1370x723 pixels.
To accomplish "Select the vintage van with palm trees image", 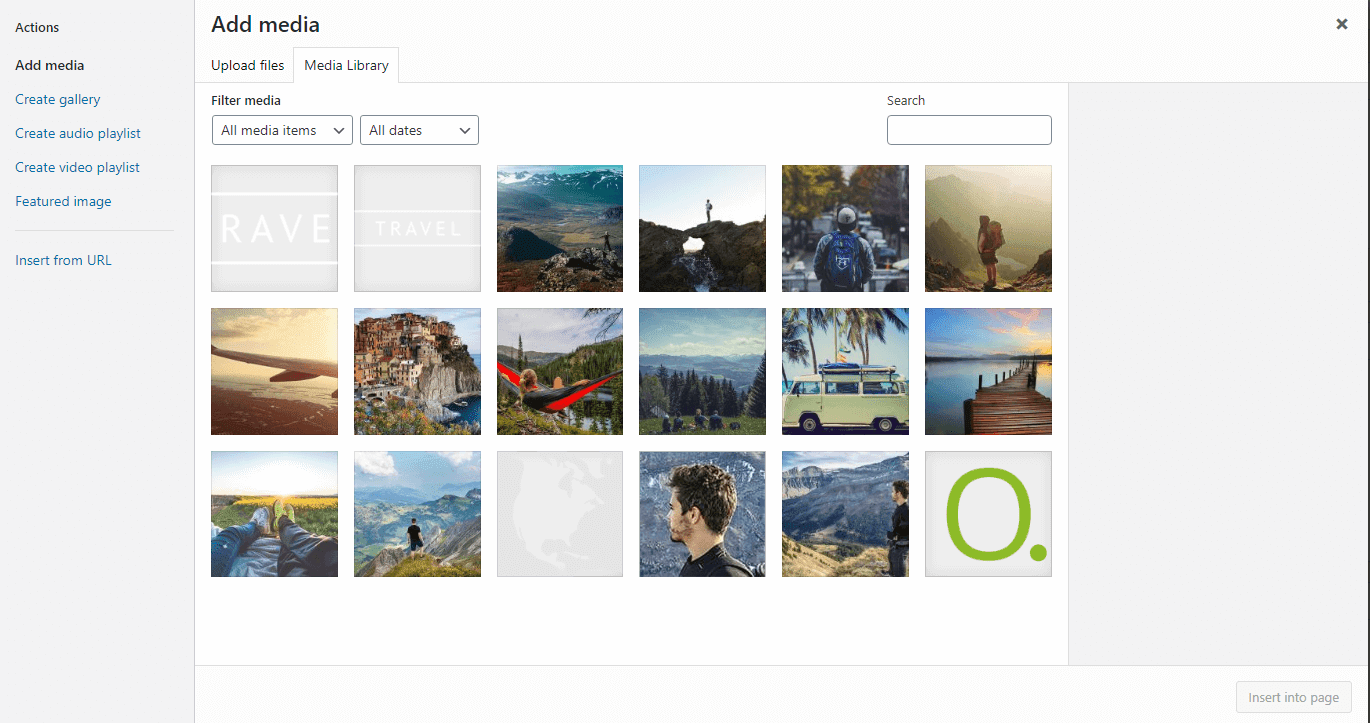I will [845, 371].
